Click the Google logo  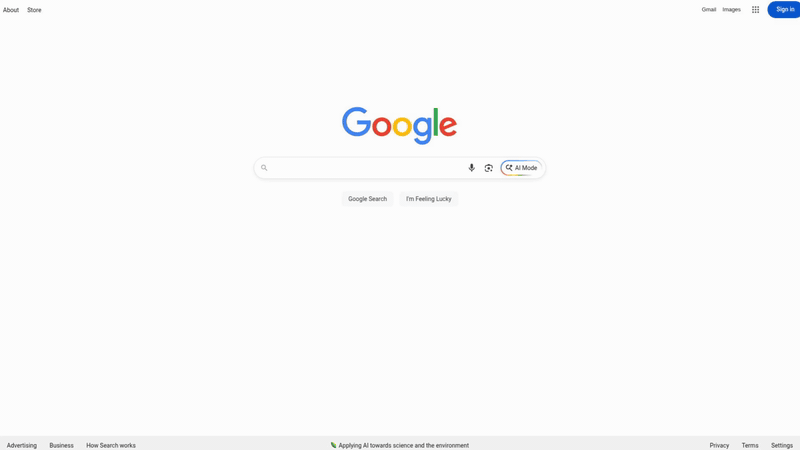pos(399,126)
